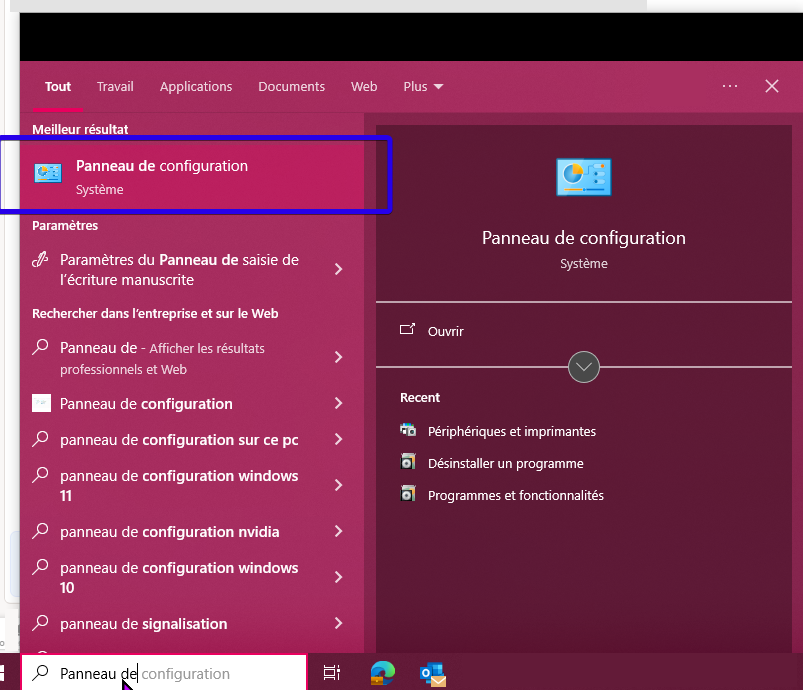Click the Programmes et fonctionnalités icon
803x690 pixels.
[x=408, y=493]
